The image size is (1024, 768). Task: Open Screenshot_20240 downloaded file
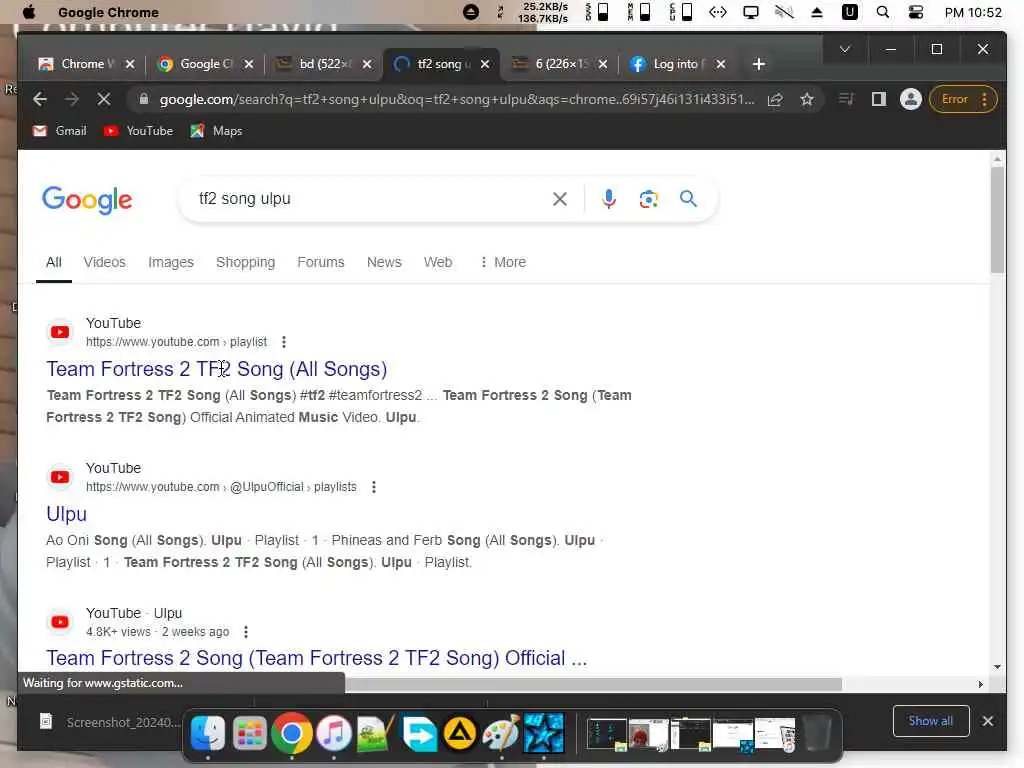[108, 722]
